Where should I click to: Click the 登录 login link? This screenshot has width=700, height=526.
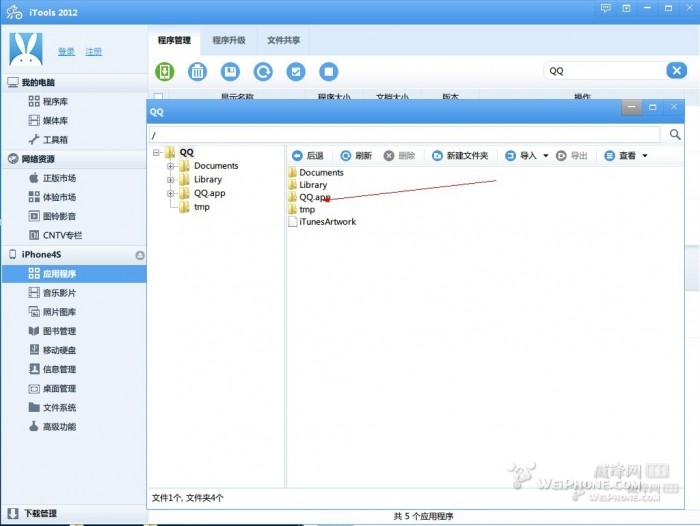pos(66,52)
